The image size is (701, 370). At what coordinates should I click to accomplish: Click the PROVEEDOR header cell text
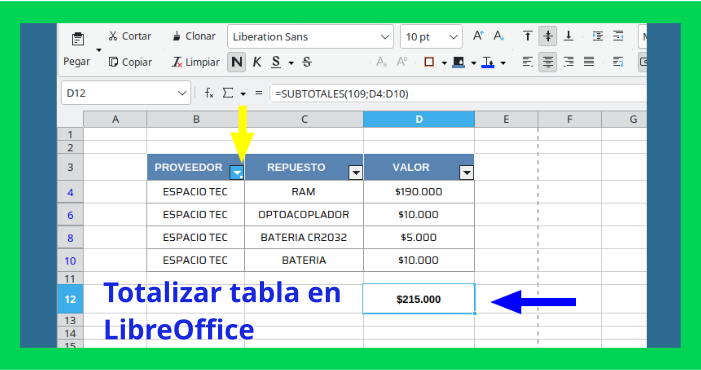[188, 168]
